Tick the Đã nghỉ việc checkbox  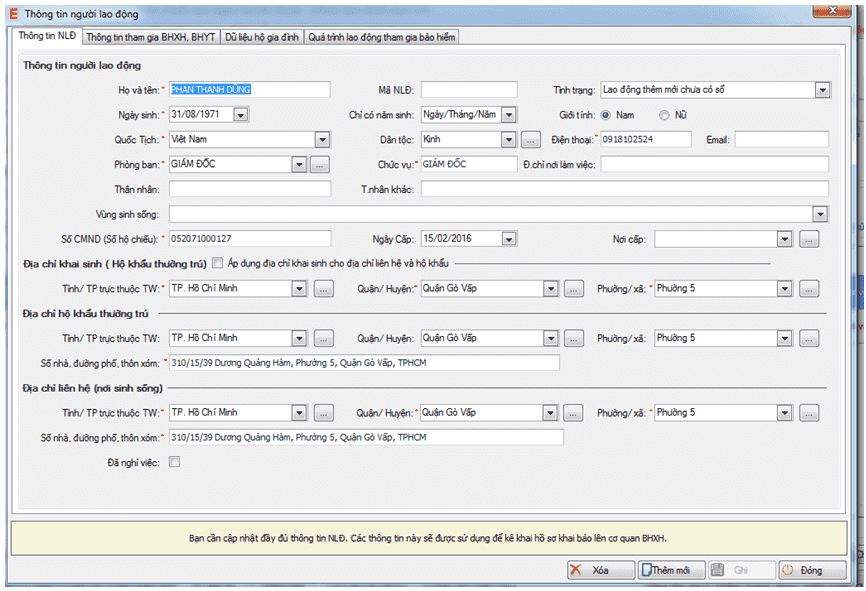click(x=174, y=462)
